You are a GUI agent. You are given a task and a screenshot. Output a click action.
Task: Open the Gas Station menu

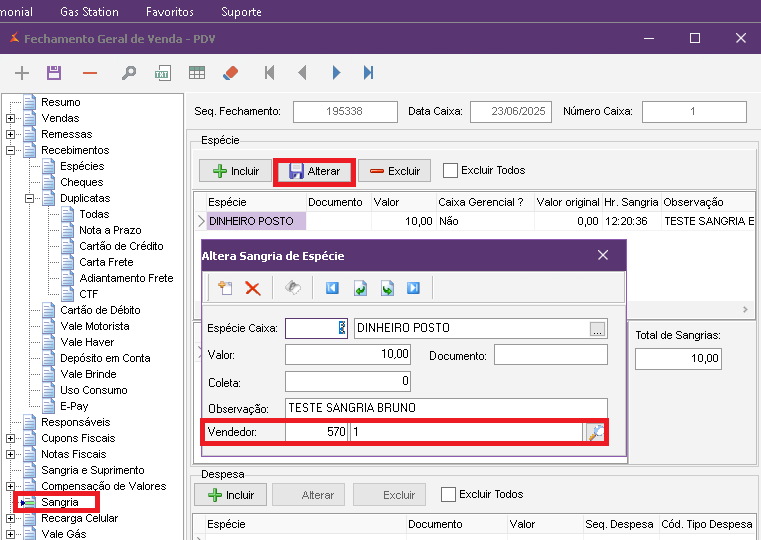point(89,12)
